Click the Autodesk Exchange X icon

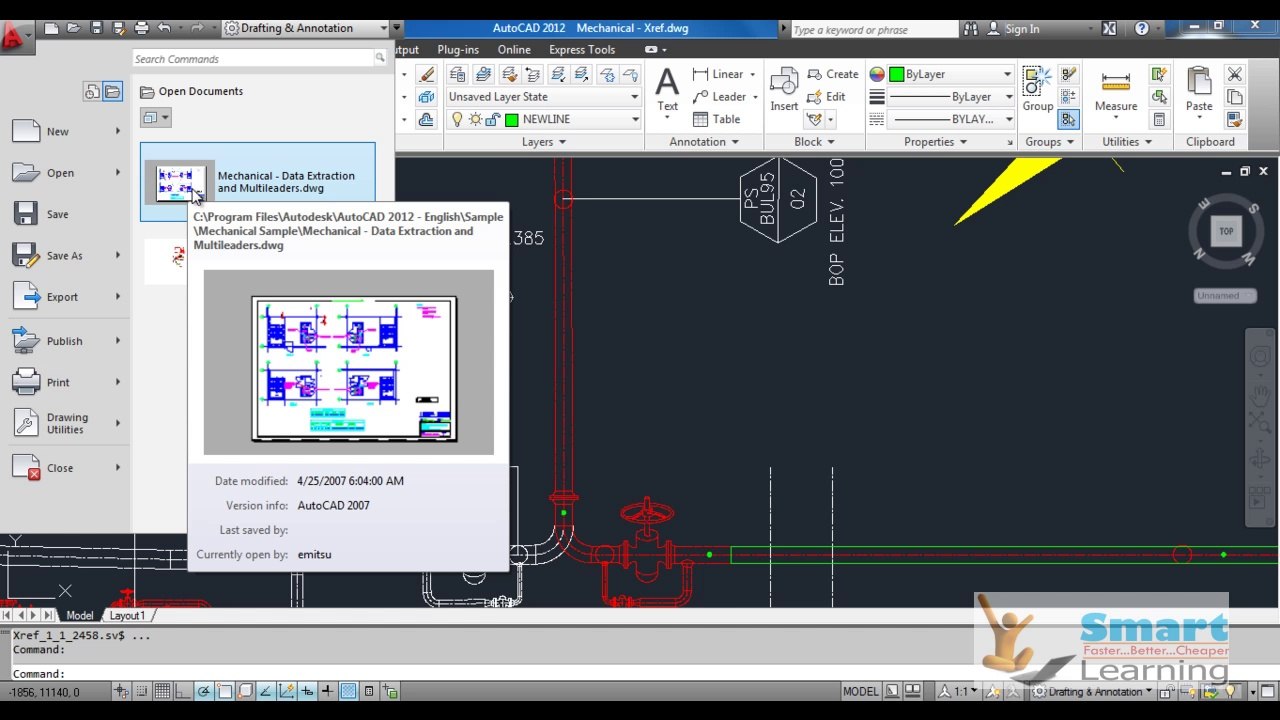pyautogui.click(x=1110, y=29)
